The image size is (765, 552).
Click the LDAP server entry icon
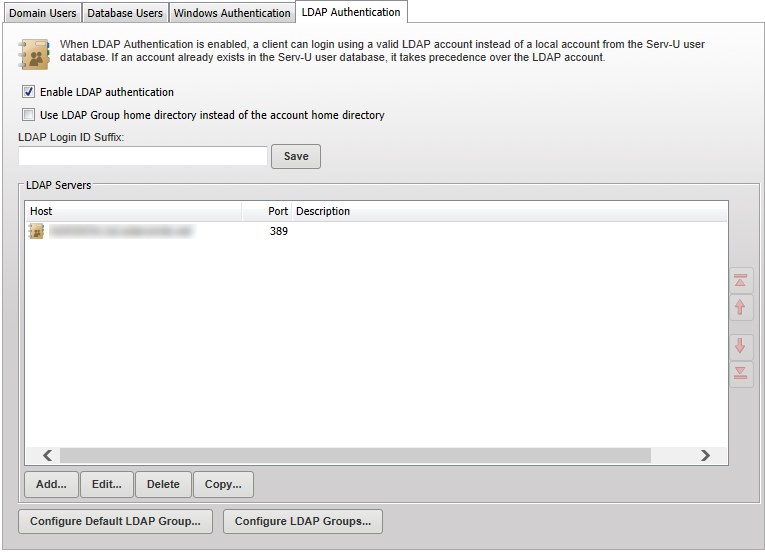point(37,231)
